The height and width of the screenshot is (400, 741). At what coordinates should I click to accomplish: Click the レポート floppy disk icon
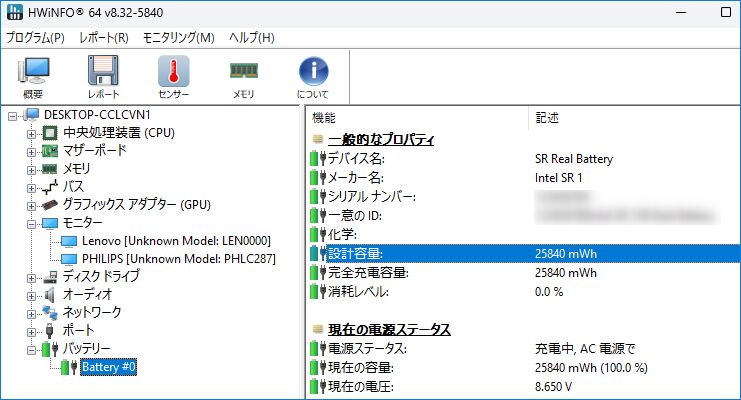click(x=103, y=72)
